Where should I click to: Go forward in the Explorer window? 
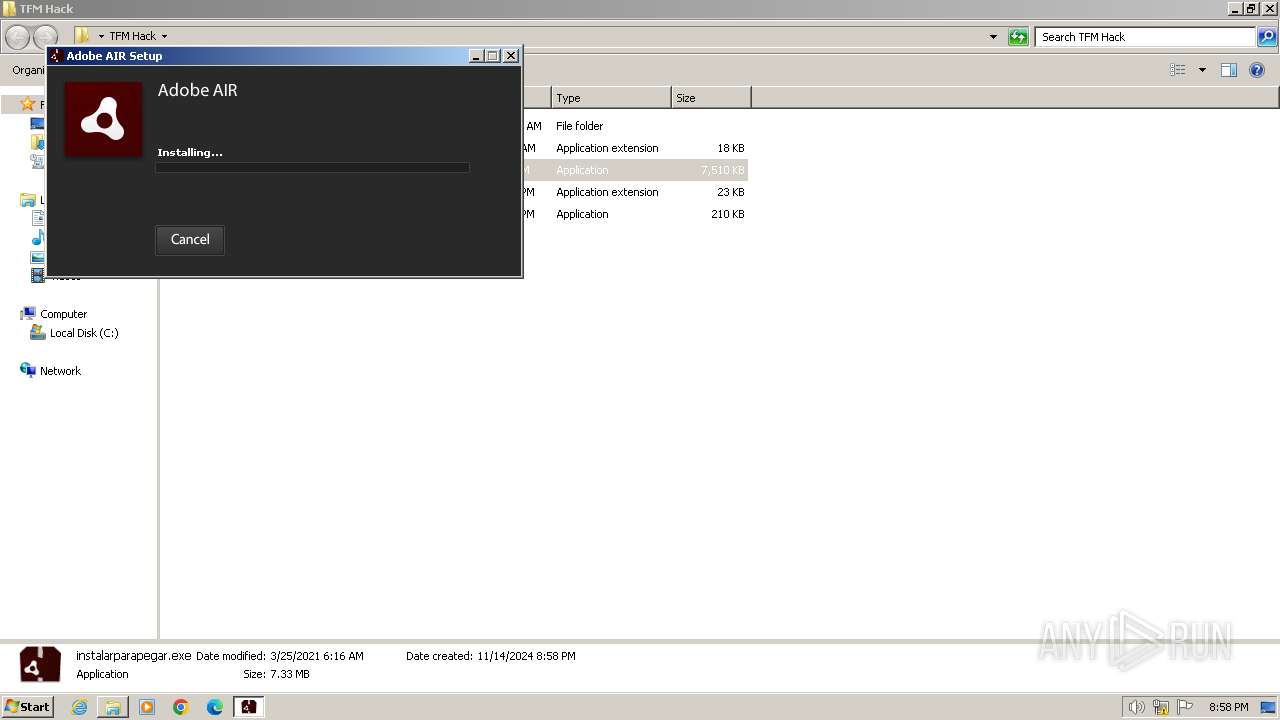[x=45, y=37]
